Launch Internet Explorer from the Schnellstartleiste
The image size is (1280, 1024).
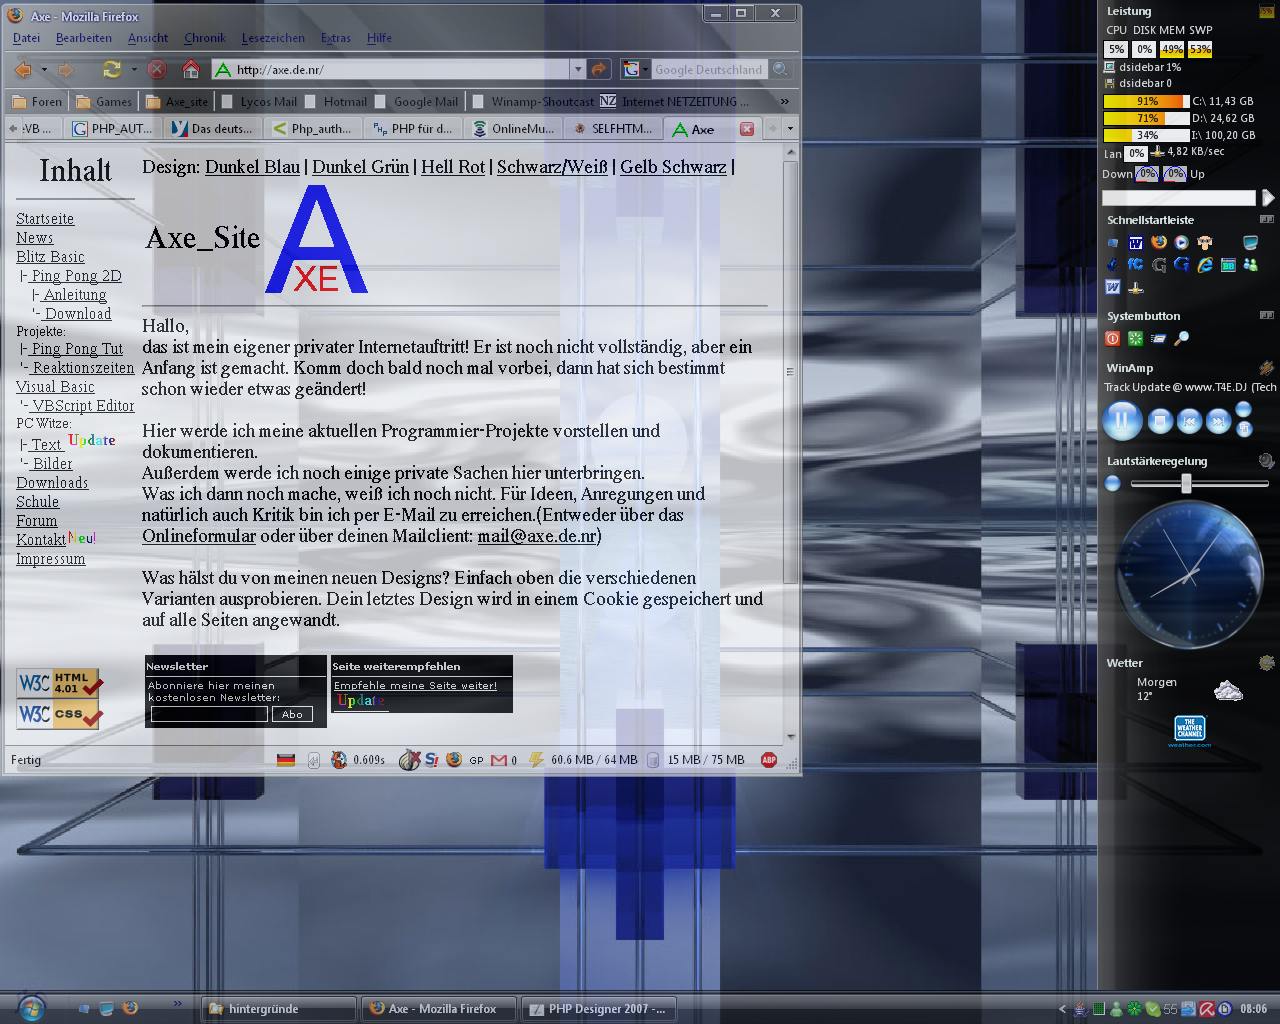(x=1205, y=265)
